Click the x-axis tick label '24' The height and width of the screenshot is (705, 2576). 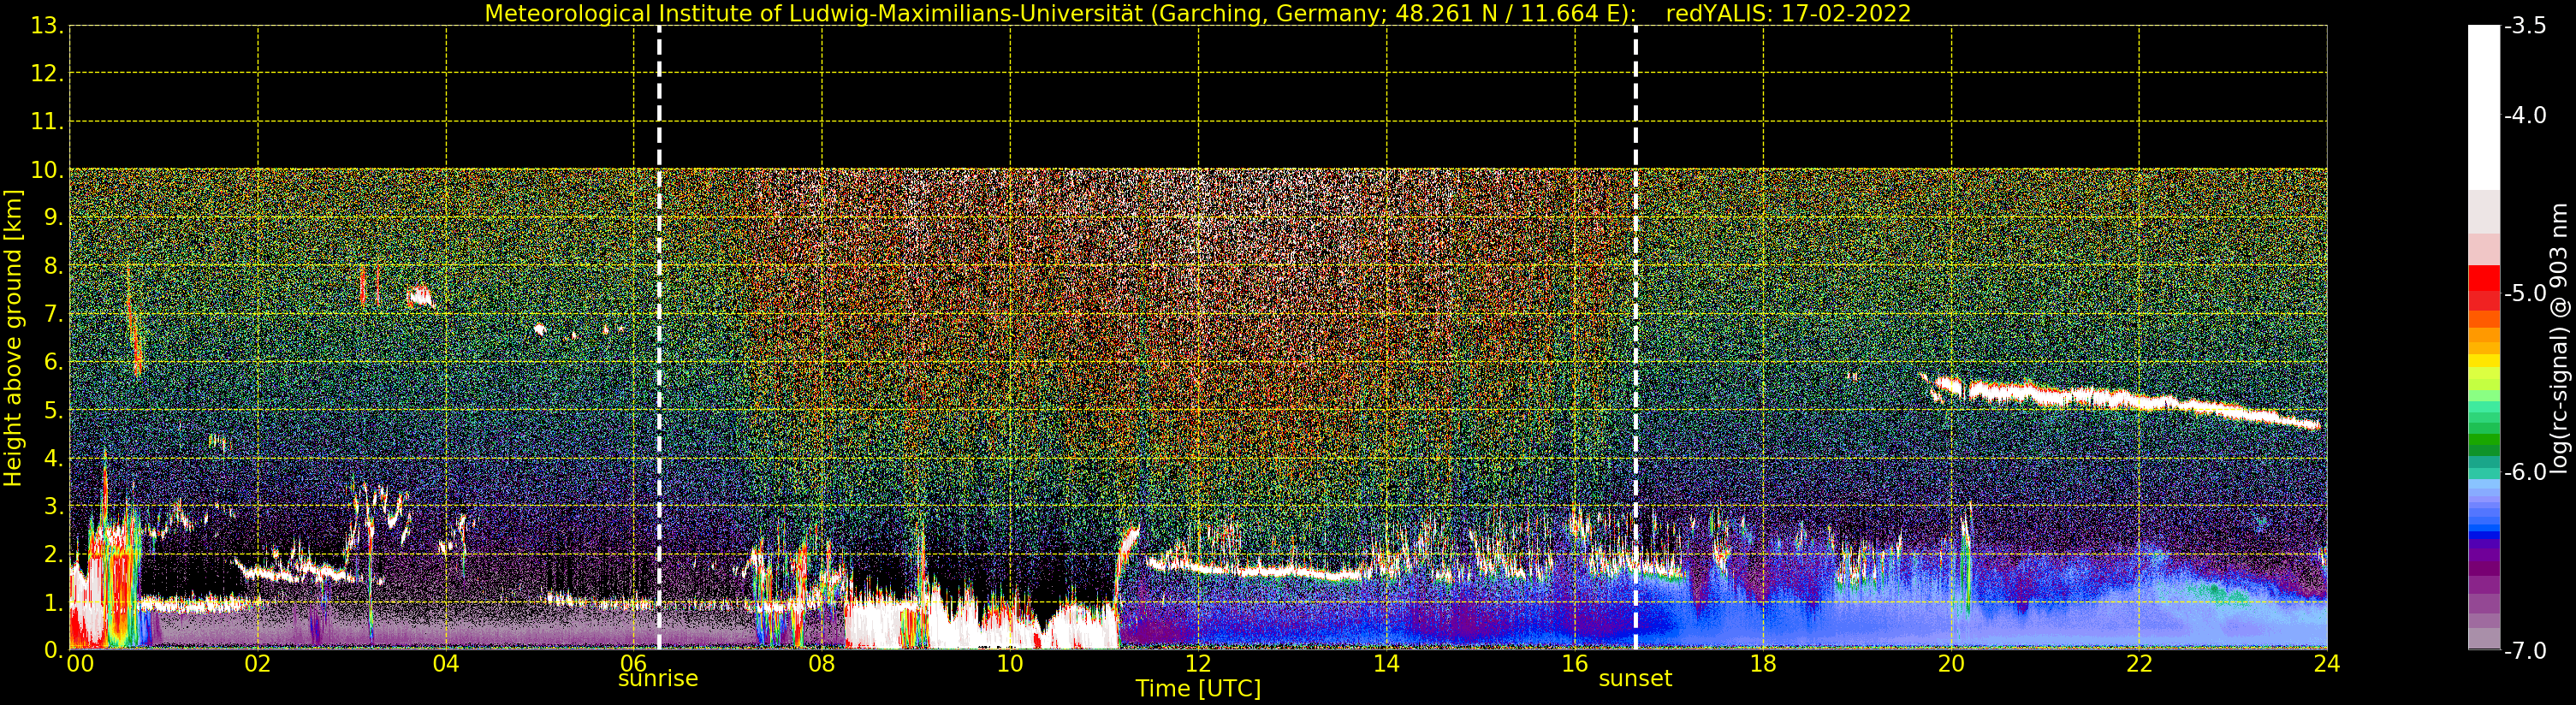point(2327,664)
